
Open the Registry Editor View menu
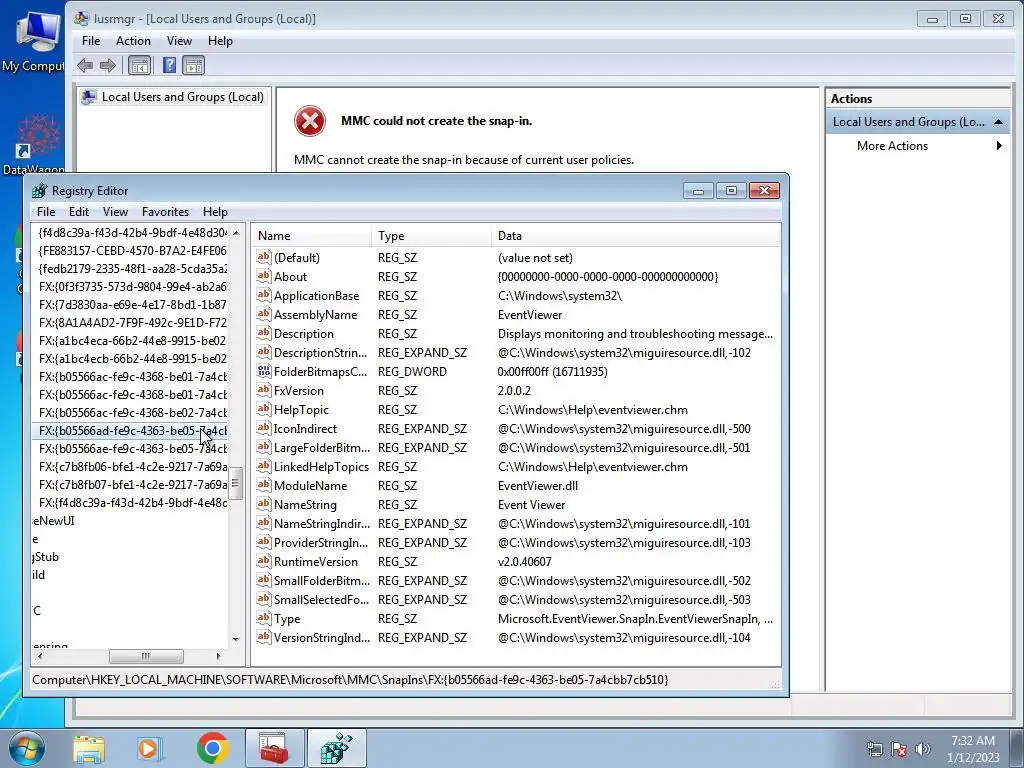(115, 212)
